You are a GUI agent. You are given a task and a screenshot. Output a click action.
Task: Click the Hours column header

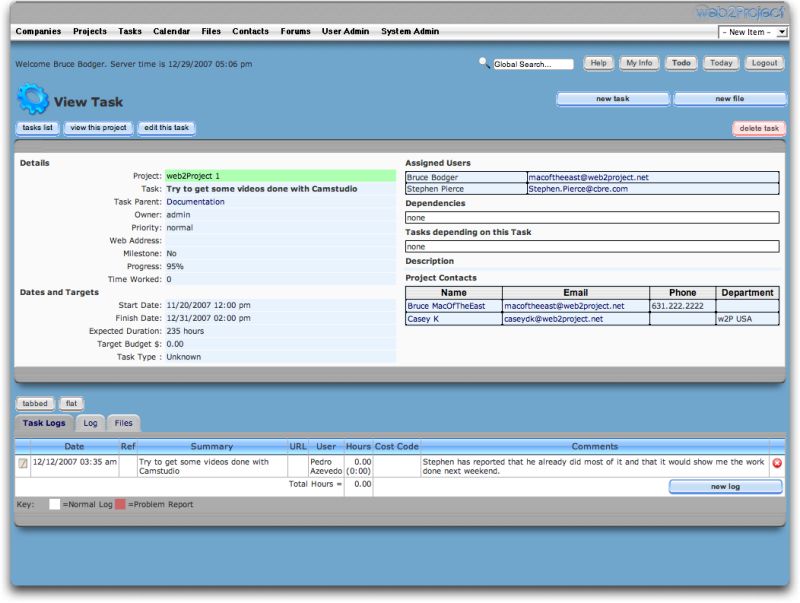[358, 446]
